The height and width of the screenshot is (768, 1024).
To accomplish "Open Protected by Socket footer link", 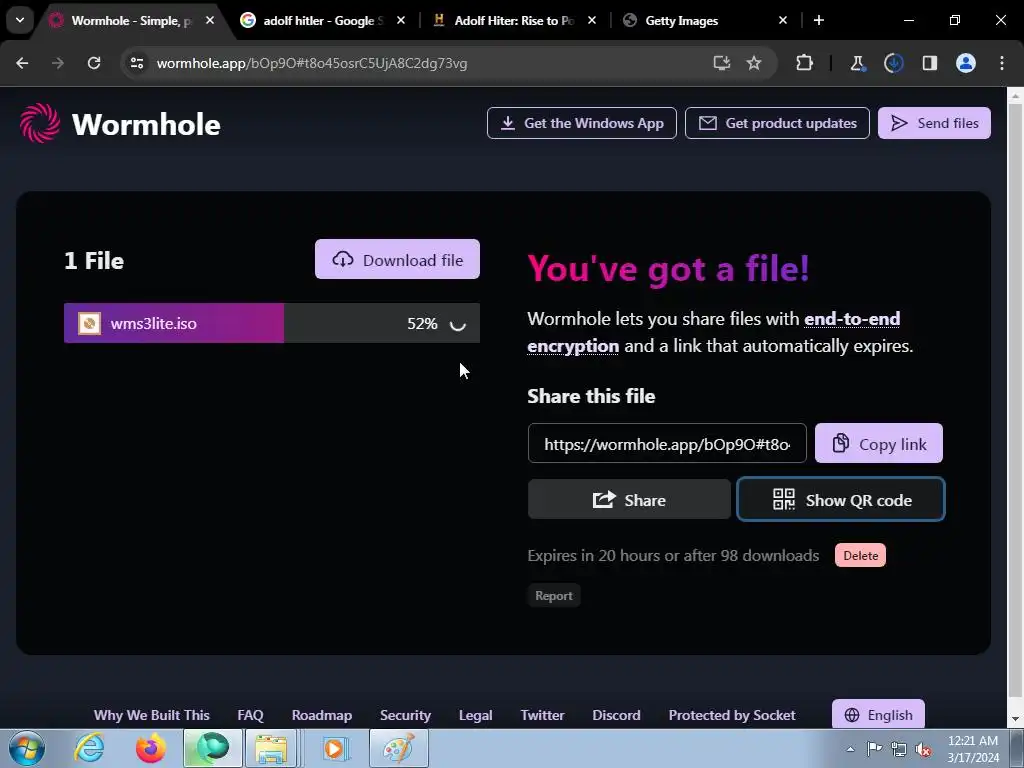I will point(731,715).
